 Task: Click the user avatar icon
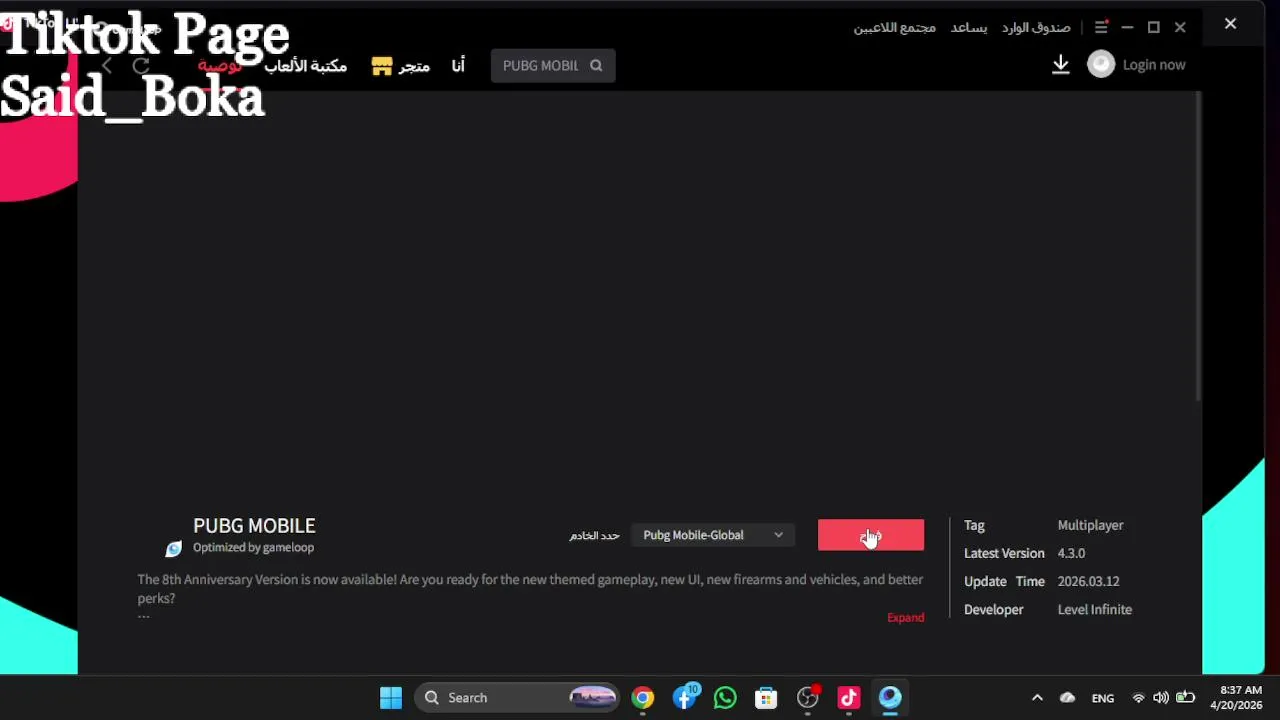pos(1101,64)
